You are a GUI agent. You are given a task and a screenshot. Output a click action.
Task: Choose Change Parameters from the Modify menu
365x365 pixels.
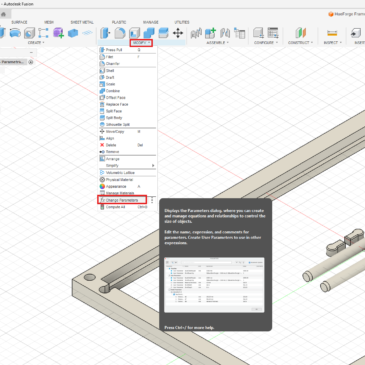click(122, 200)
